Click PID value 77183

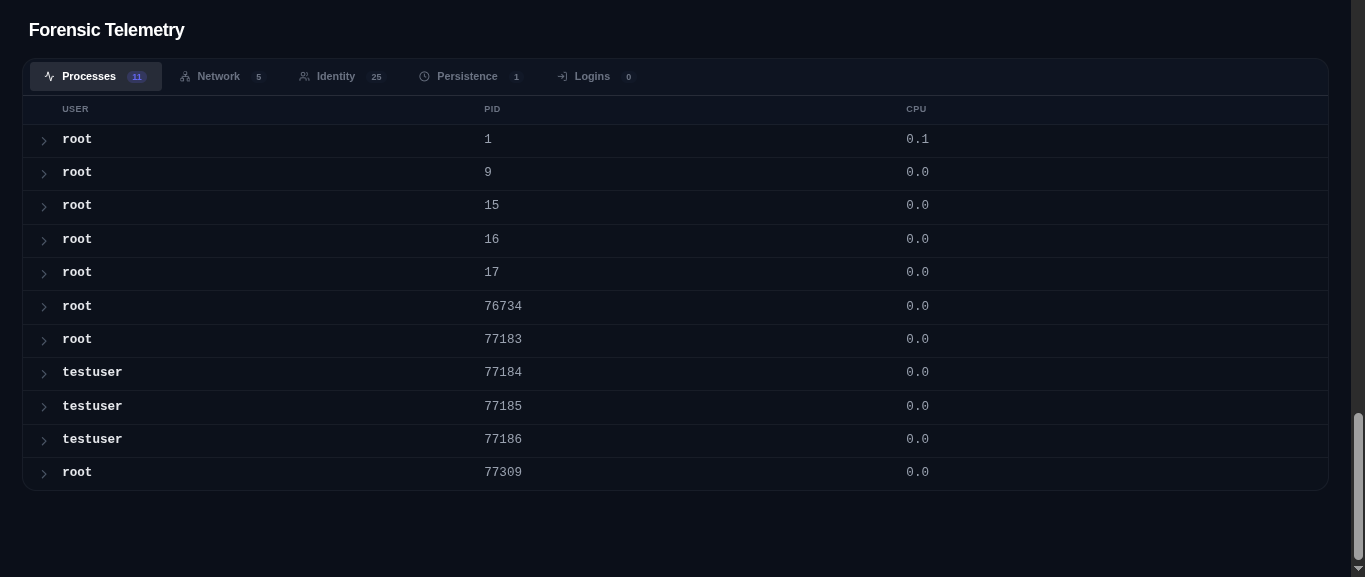[503, 339]
